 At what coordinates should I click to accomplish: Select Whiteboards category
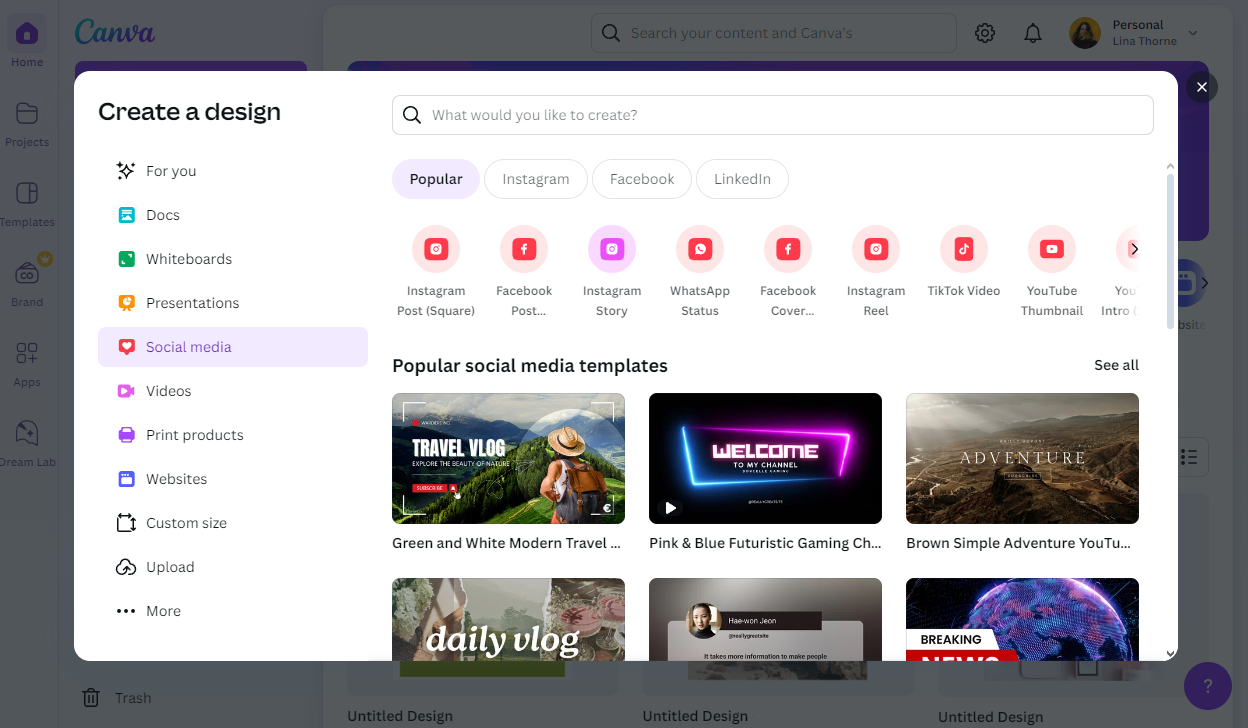click(232, 259)
